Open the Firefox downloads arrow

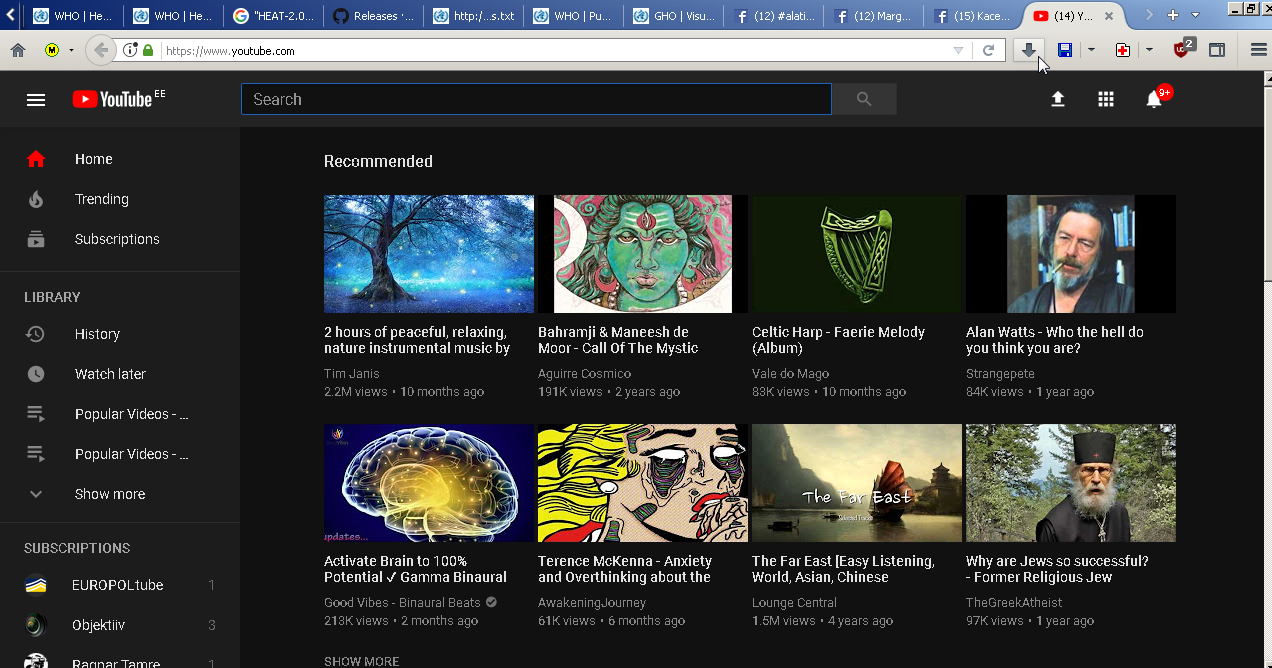(1028, 50)
